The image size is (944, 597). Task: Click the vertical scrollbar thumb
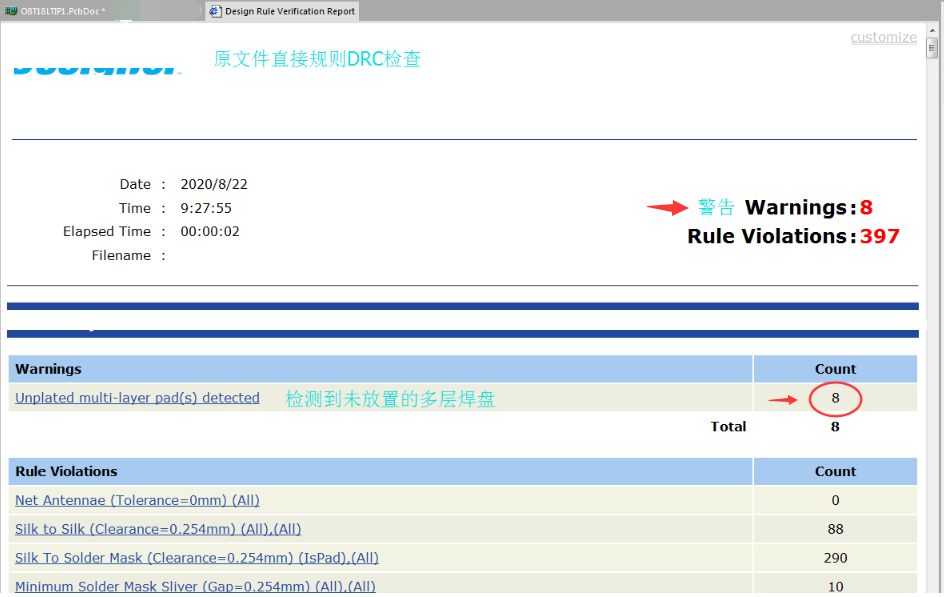coord(931,48)
